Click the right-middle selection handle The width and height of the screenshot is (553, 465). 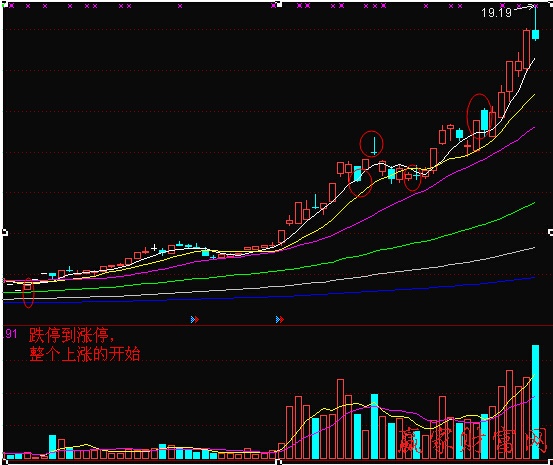point(551,232)
